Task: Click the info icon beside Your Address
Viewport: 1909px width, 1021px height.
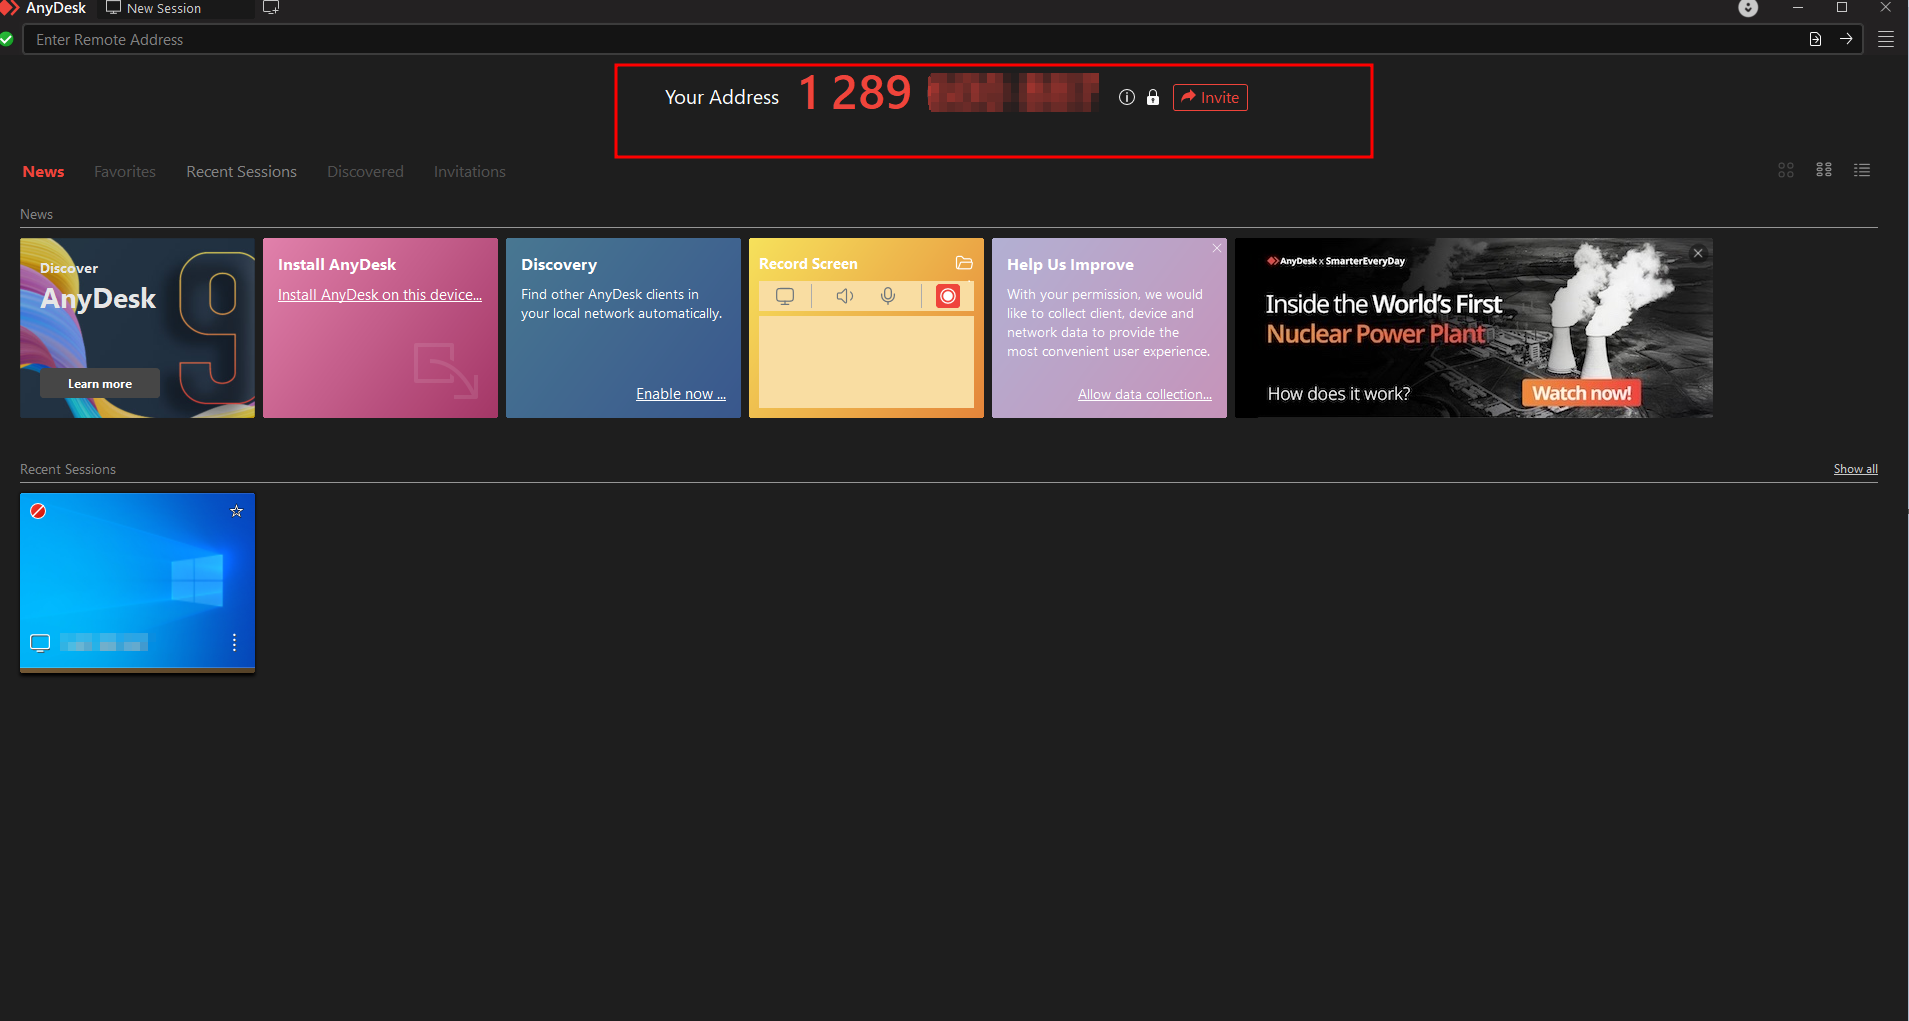Action: coord(1127,97)
